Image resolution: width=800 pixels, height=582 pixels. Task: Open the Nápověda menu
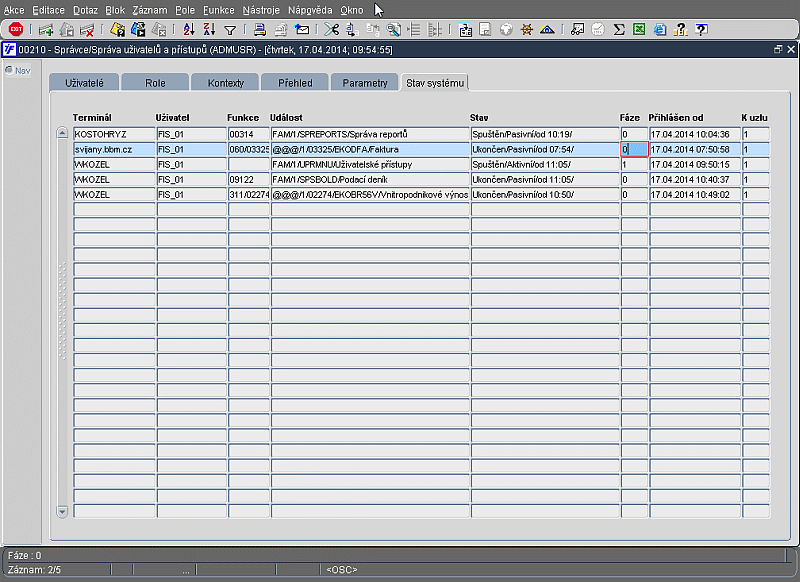click(310, 10)
